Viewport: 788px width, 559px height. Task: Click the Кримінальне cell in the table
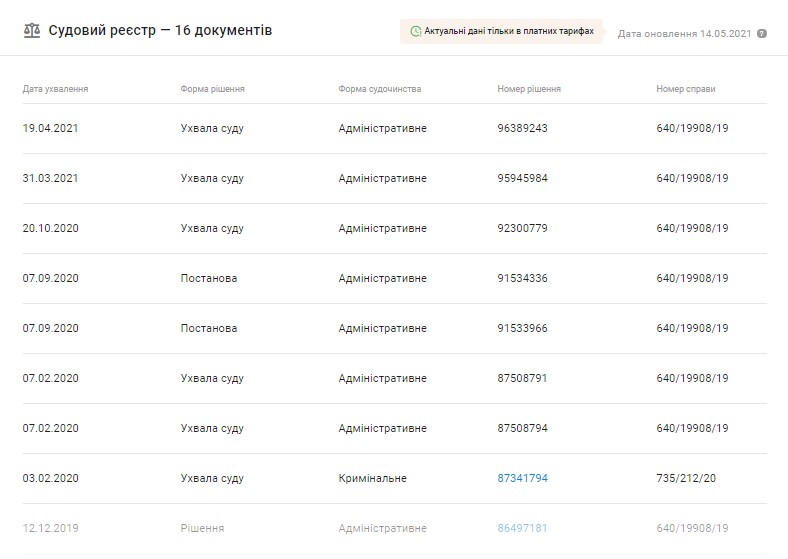click(x=372, y=478)
